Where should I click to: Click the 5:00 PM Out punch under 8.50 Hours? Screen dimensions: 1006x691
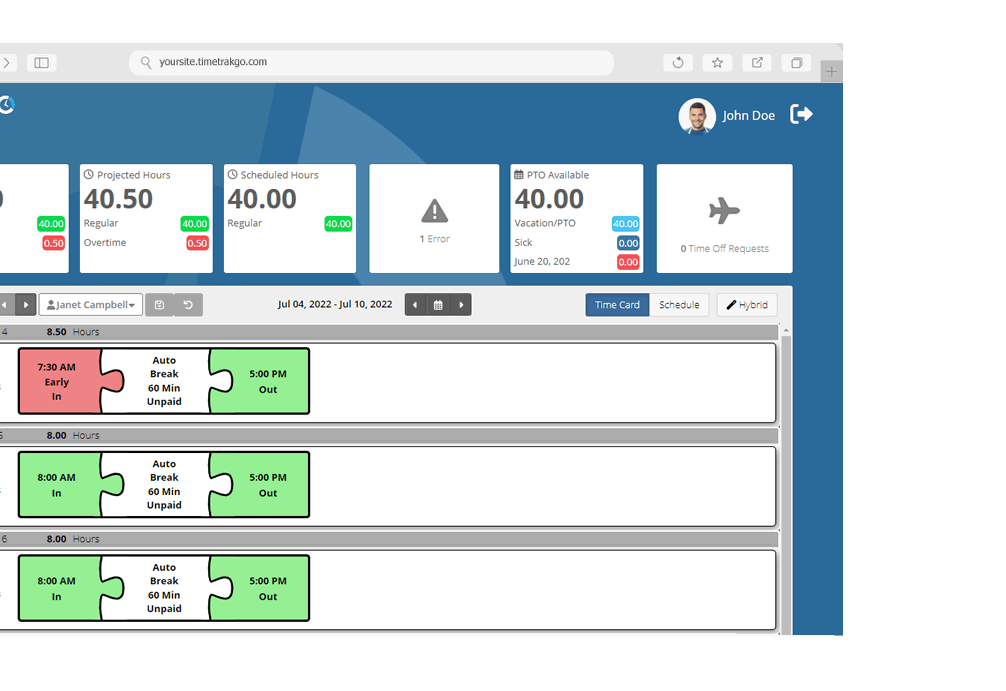[x=268, y=381]
